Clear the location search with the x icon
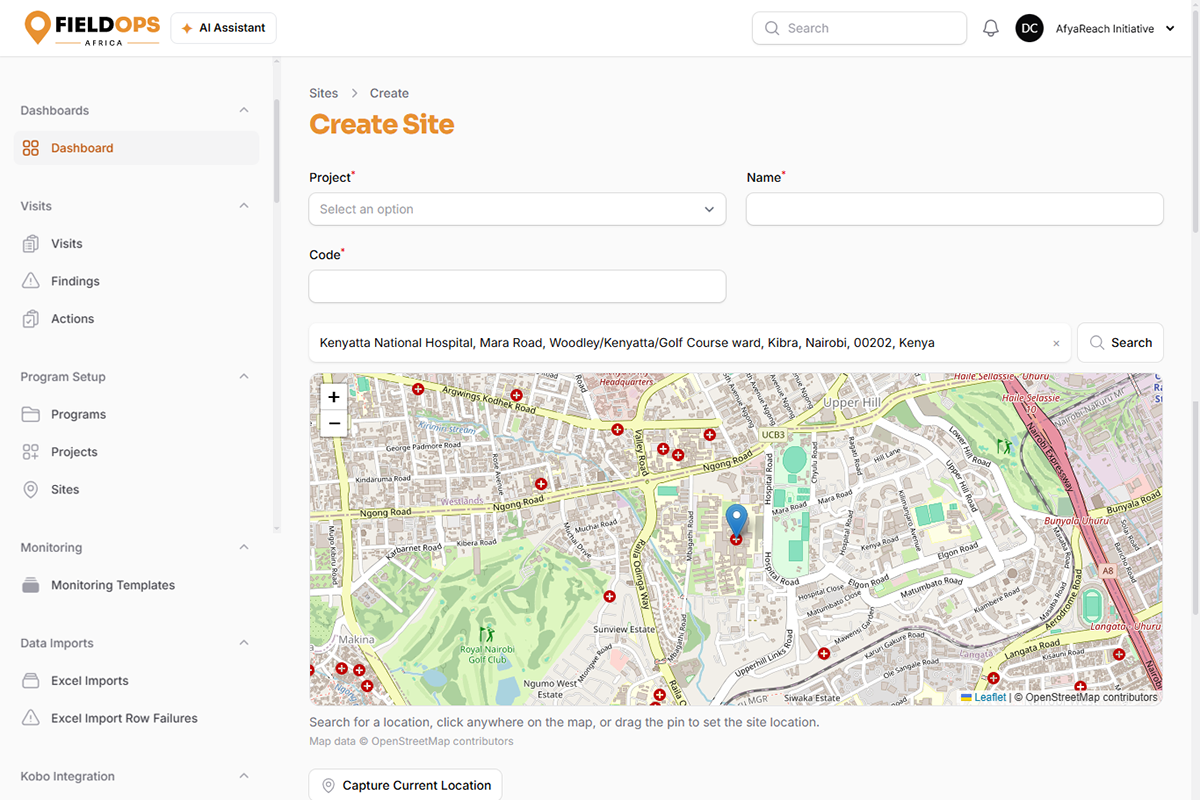This screenshot has height=800, width=1200. [x=1056, y=343]
